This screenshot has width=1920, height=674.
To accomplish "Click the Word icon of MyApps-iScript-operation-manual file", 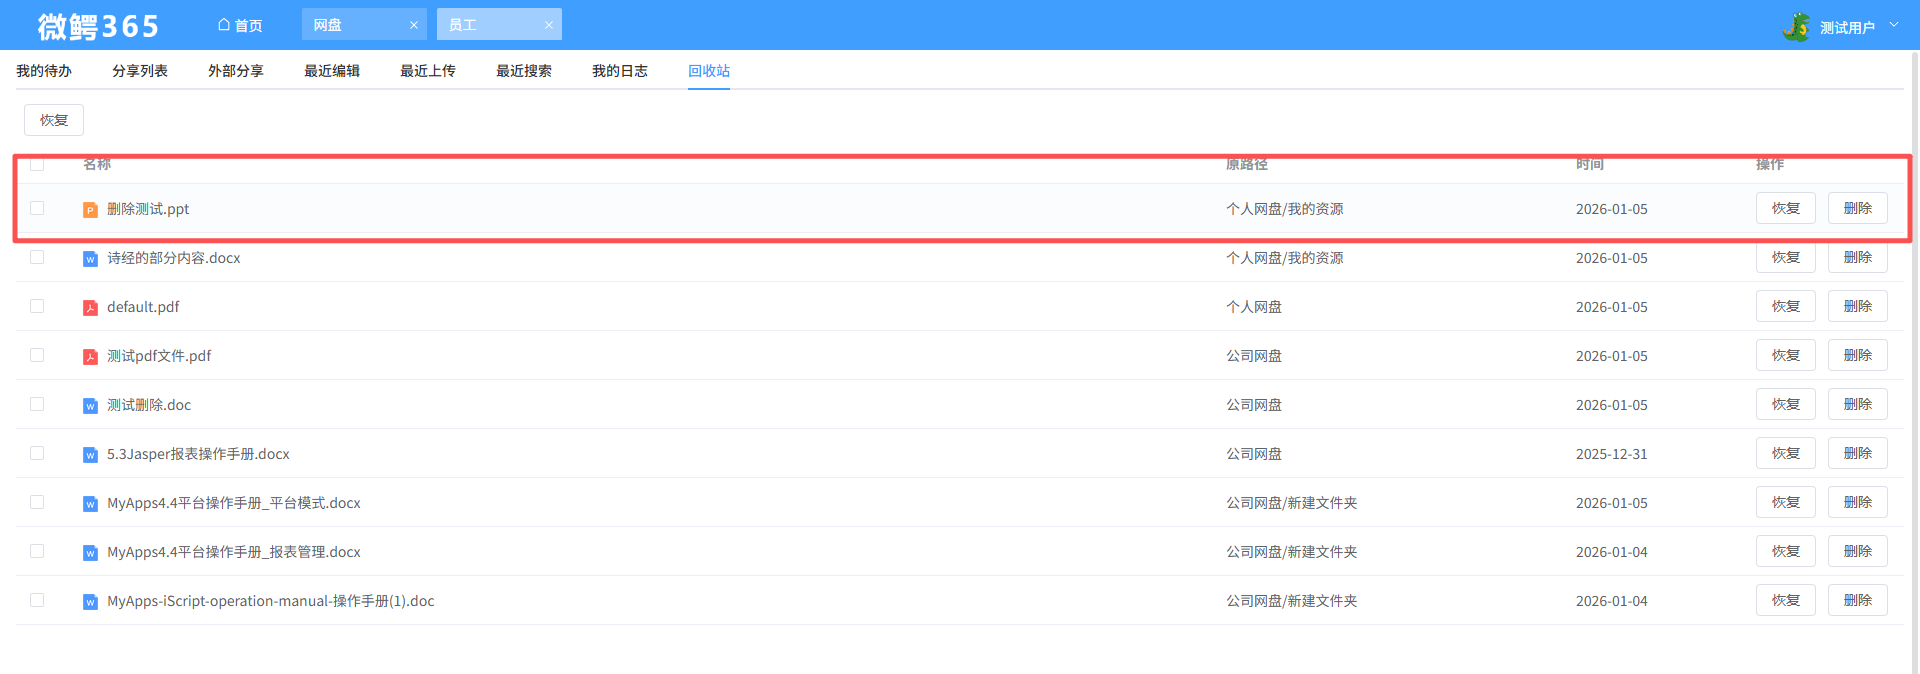I will coord(90,602).
